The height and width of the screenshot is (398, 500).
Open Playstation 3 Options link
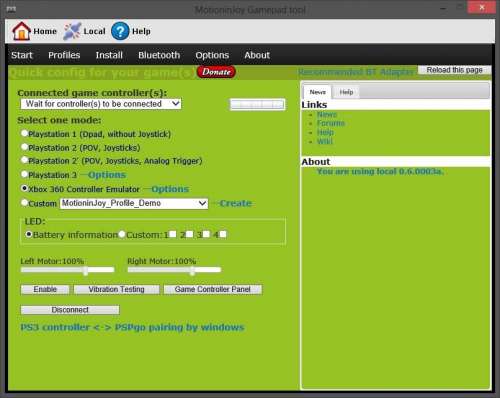click(107, 175)
